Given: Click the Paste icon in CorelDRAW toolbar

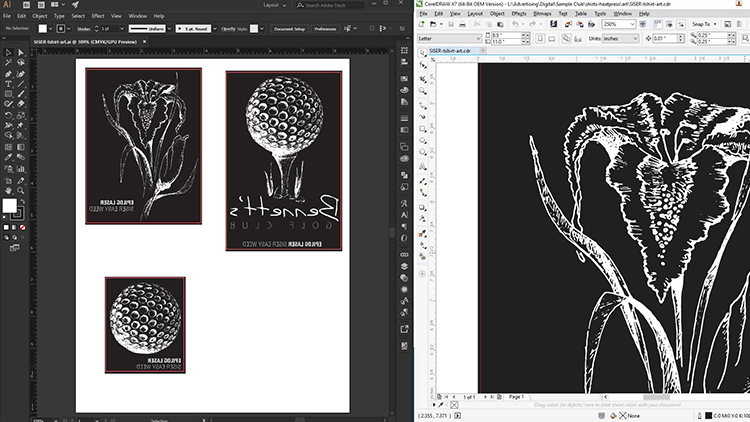Looking at the screenshot, I should 500,24.
